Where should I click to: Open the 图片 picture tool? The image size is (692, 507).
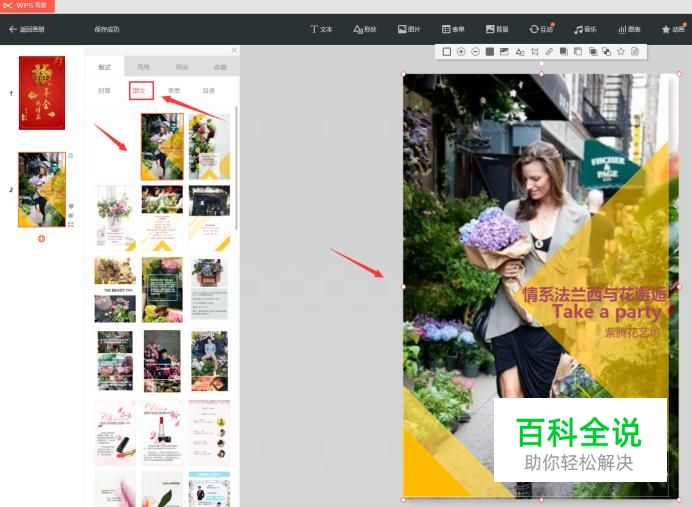[x=409, y=29]
